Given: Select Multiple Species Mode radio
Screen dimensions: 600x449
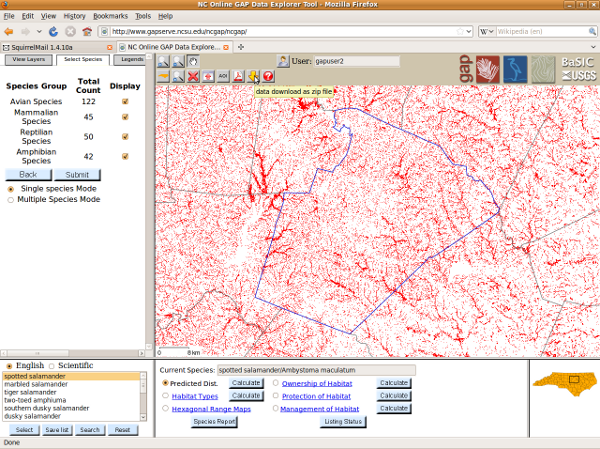Looking at the screenshot, I should click(x=11, y=200).
